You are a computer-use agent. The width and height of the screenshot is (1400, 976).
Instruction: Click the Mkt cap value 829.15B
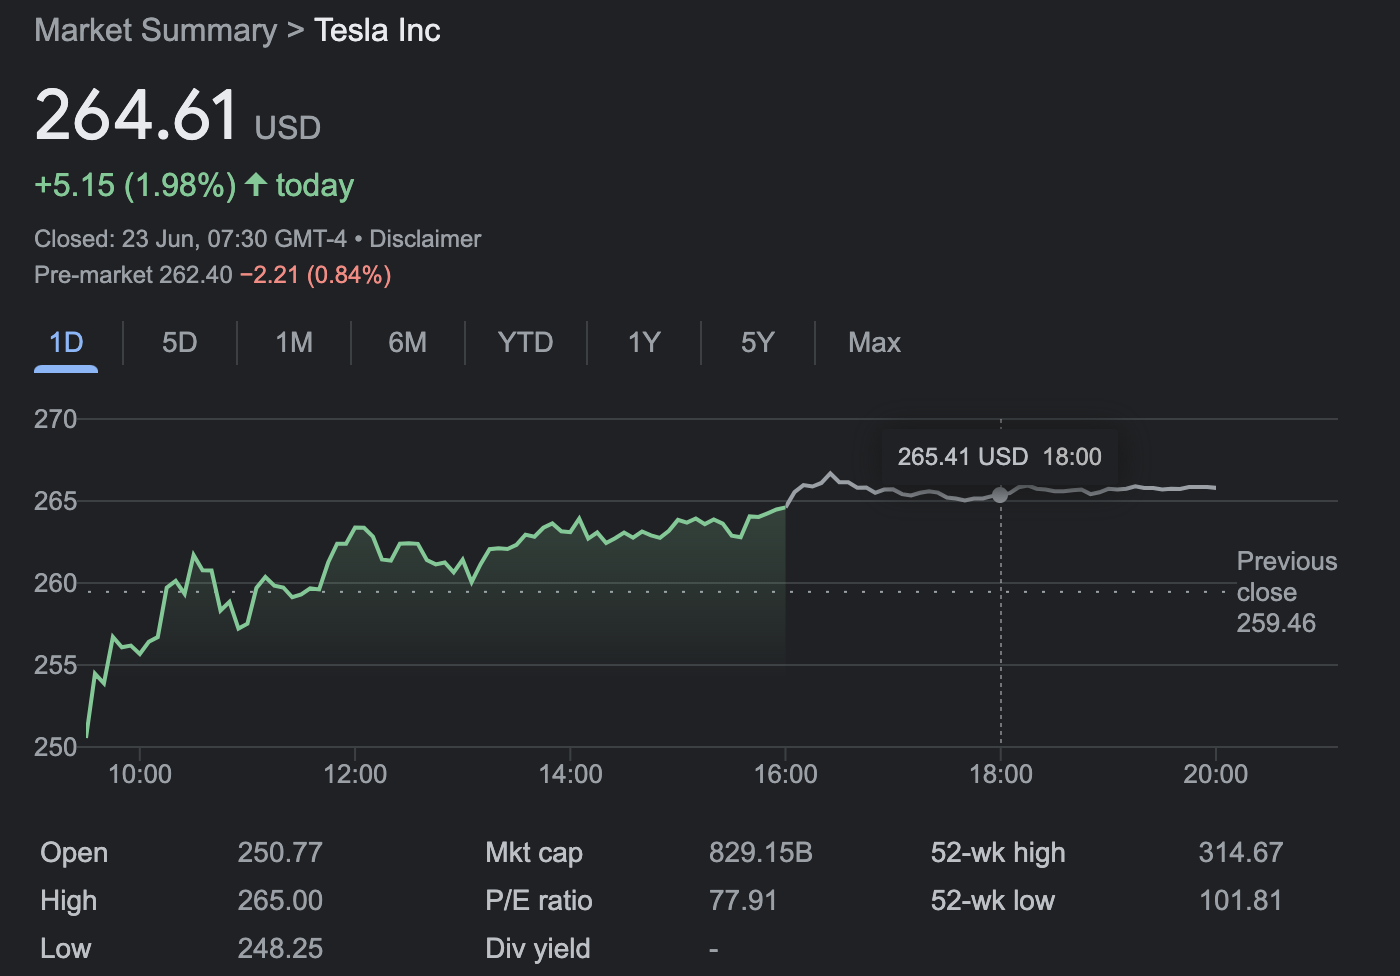click(761, 853)
